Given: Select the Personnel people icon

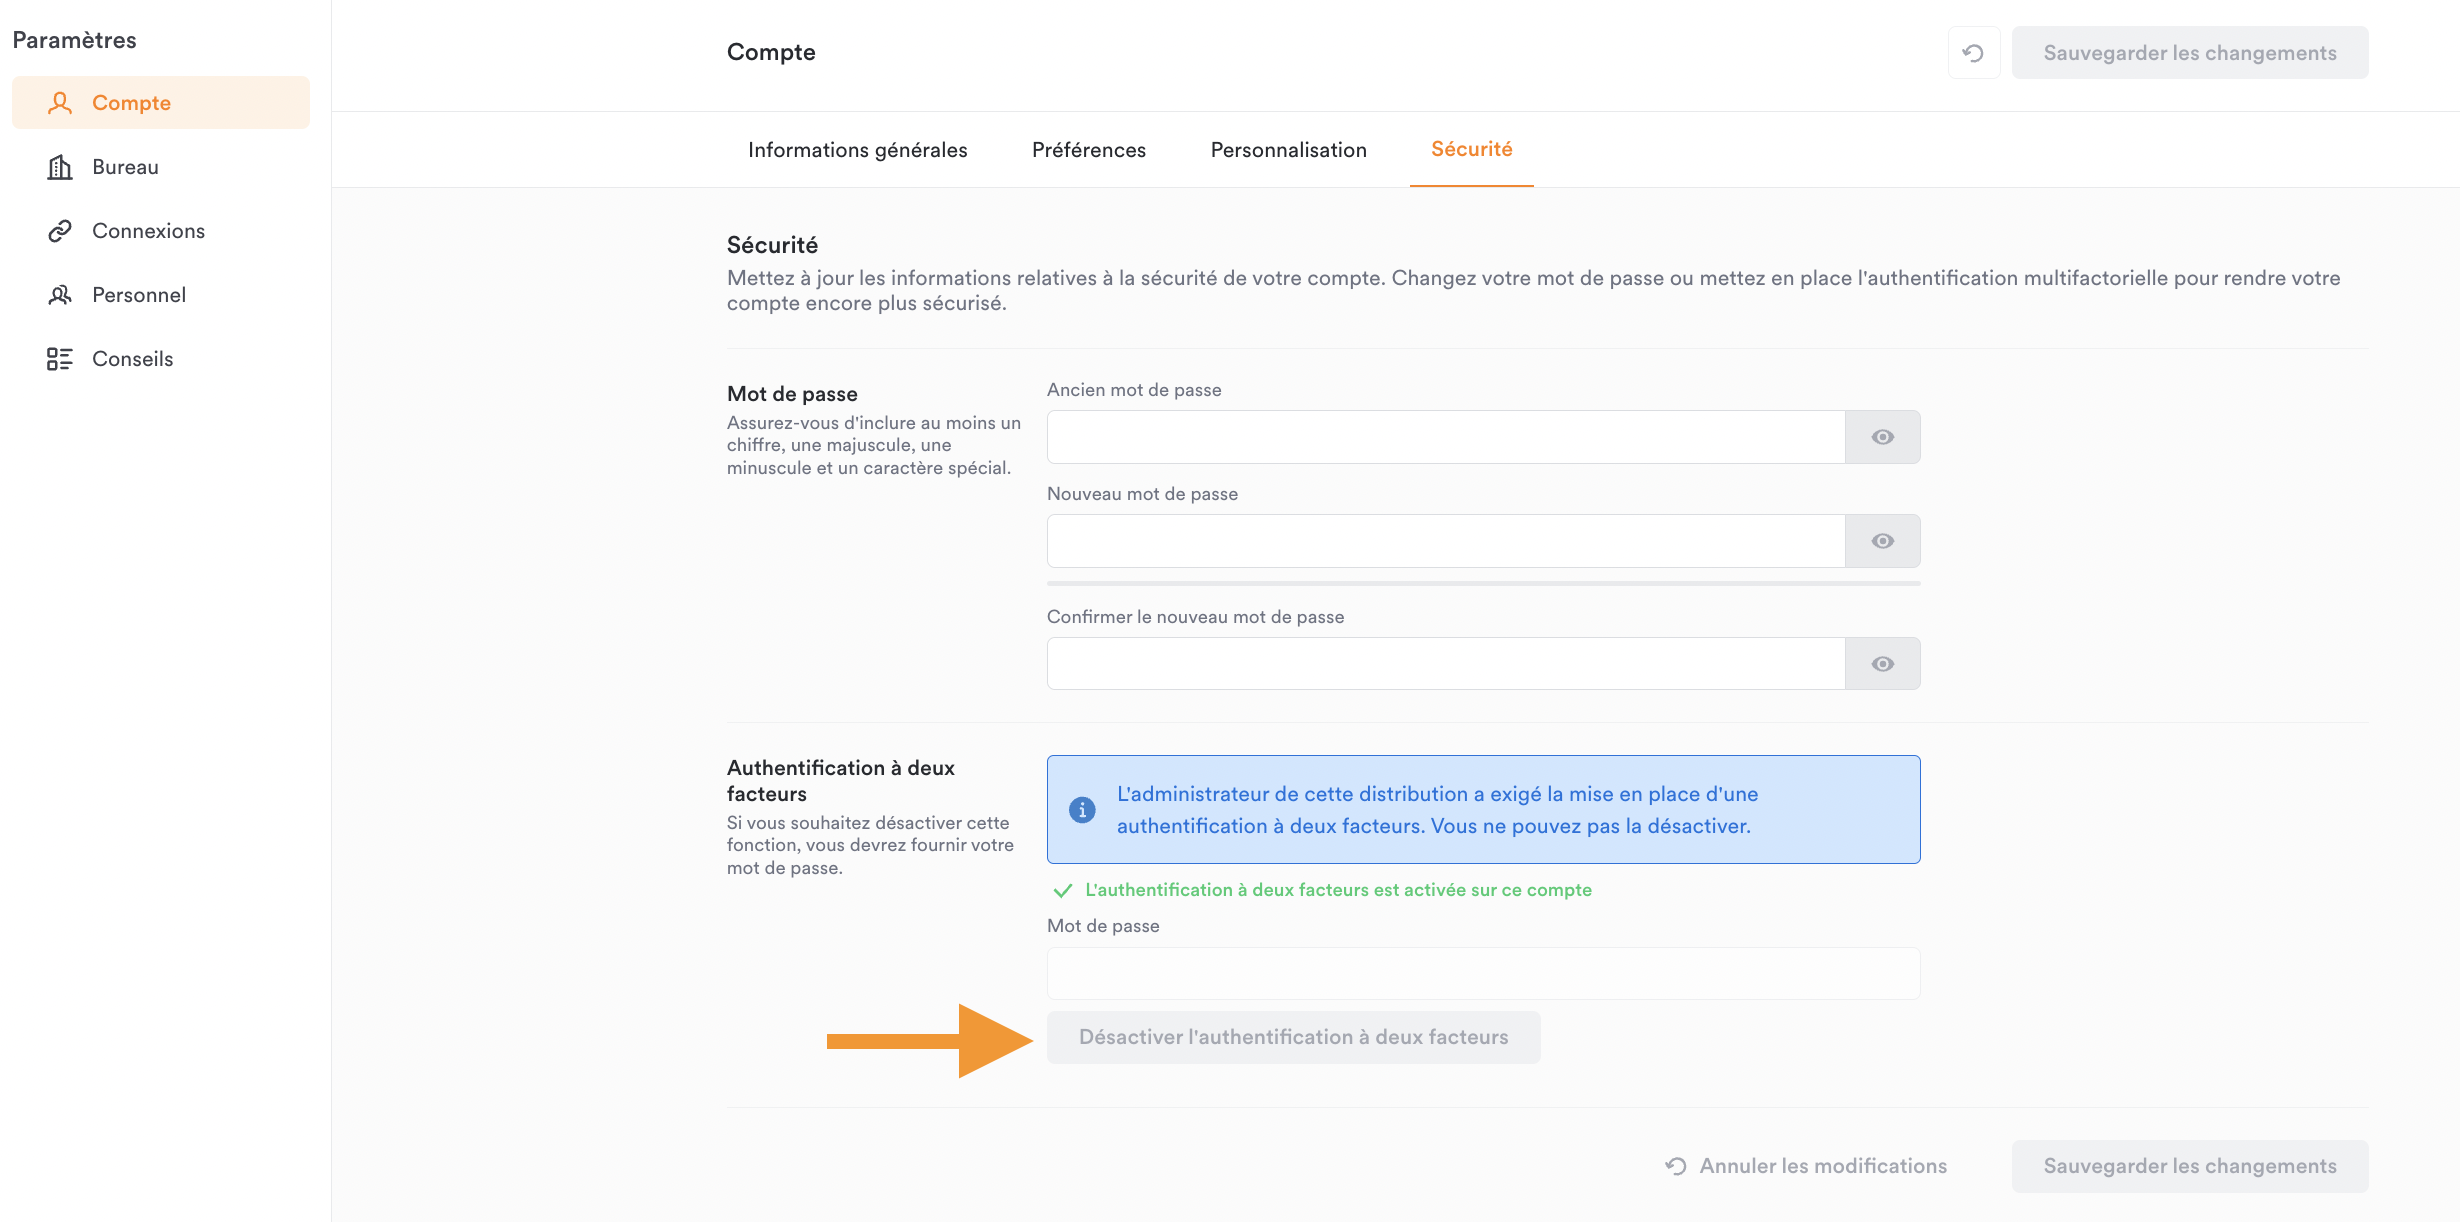Looking at the screenshot, I should tap(60, 295).
